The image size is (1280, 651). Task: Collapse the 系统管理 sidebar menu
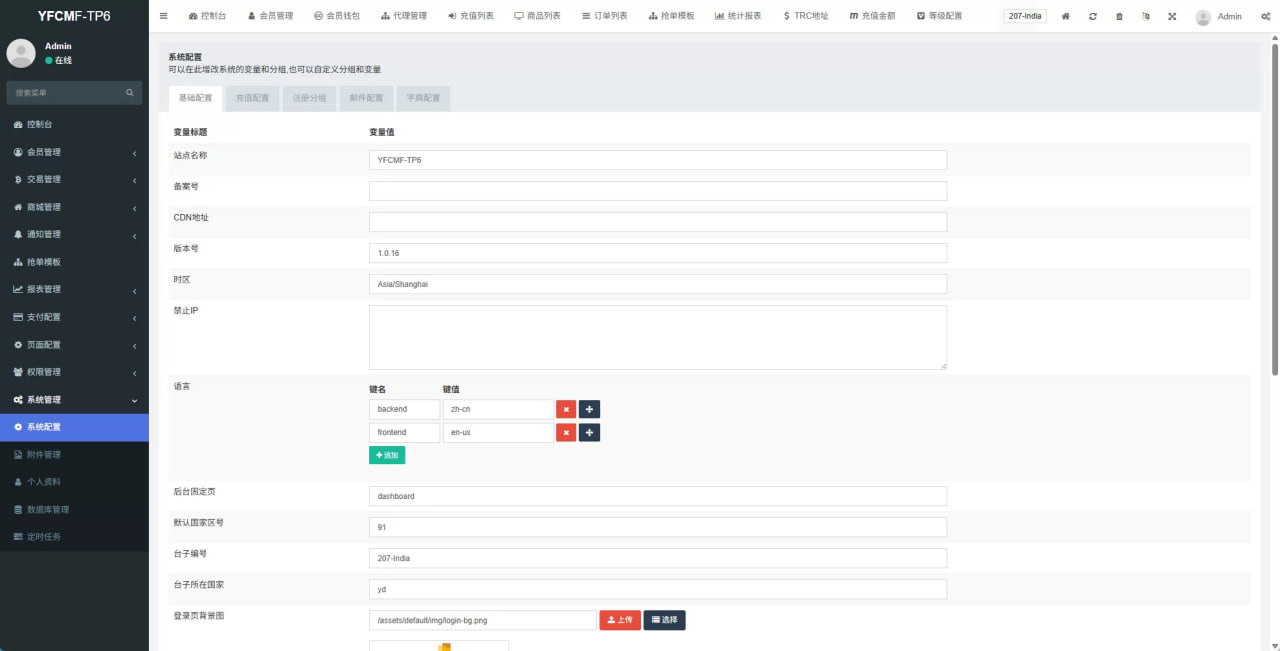(74, 400)
